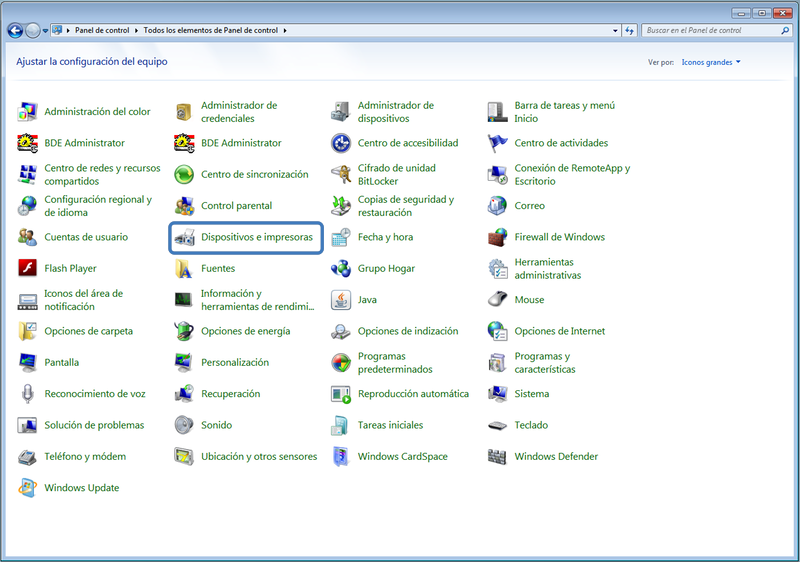Open the Teléfono y módem icon
Image resolution: width=800 pixels, height=562 pixels.
28,457
